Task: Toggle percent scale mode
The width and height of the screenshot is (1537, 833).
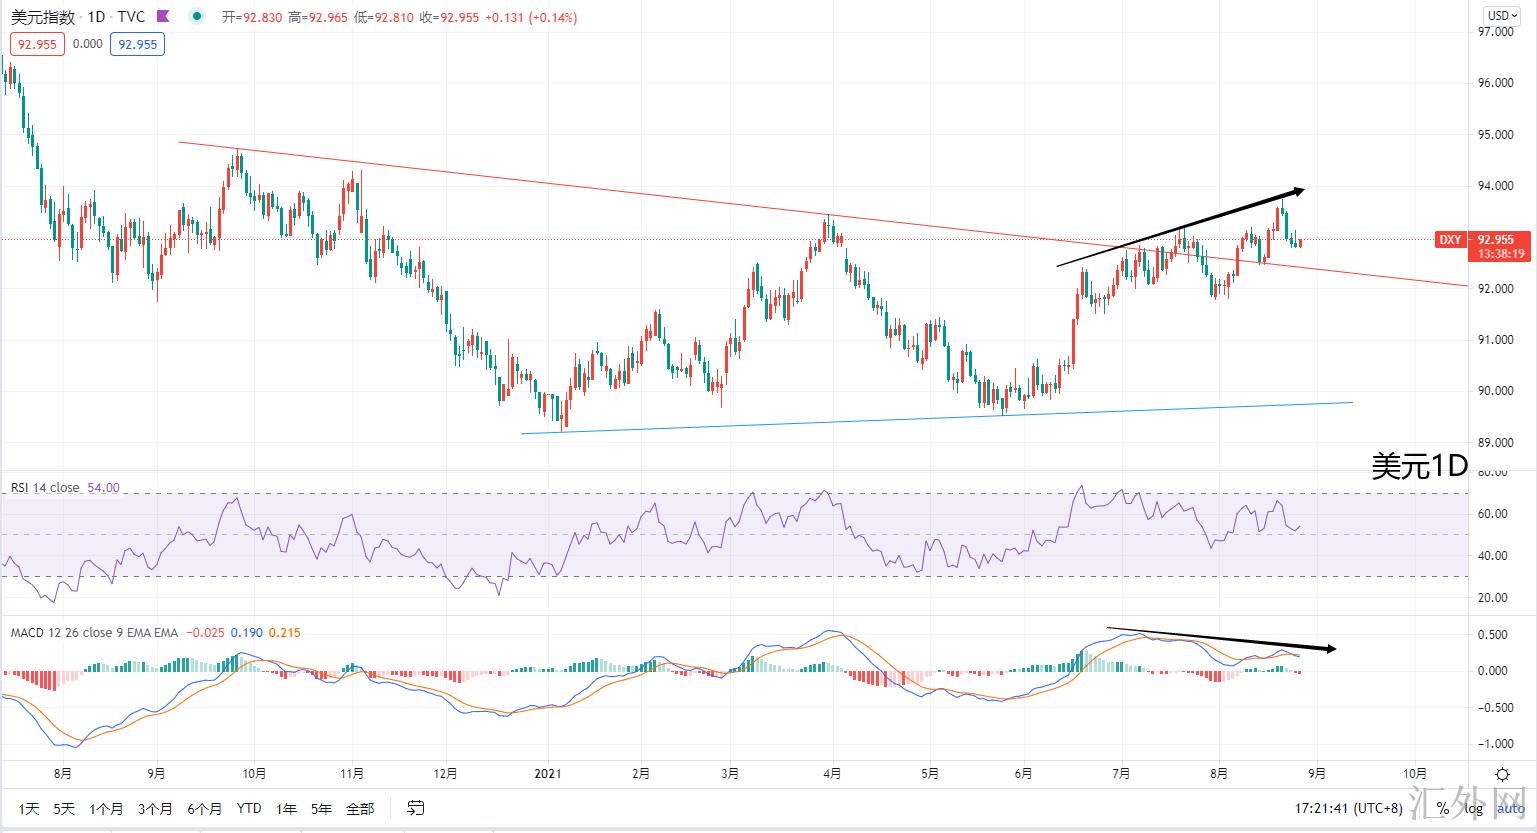Action: [x=1441, y=808]
